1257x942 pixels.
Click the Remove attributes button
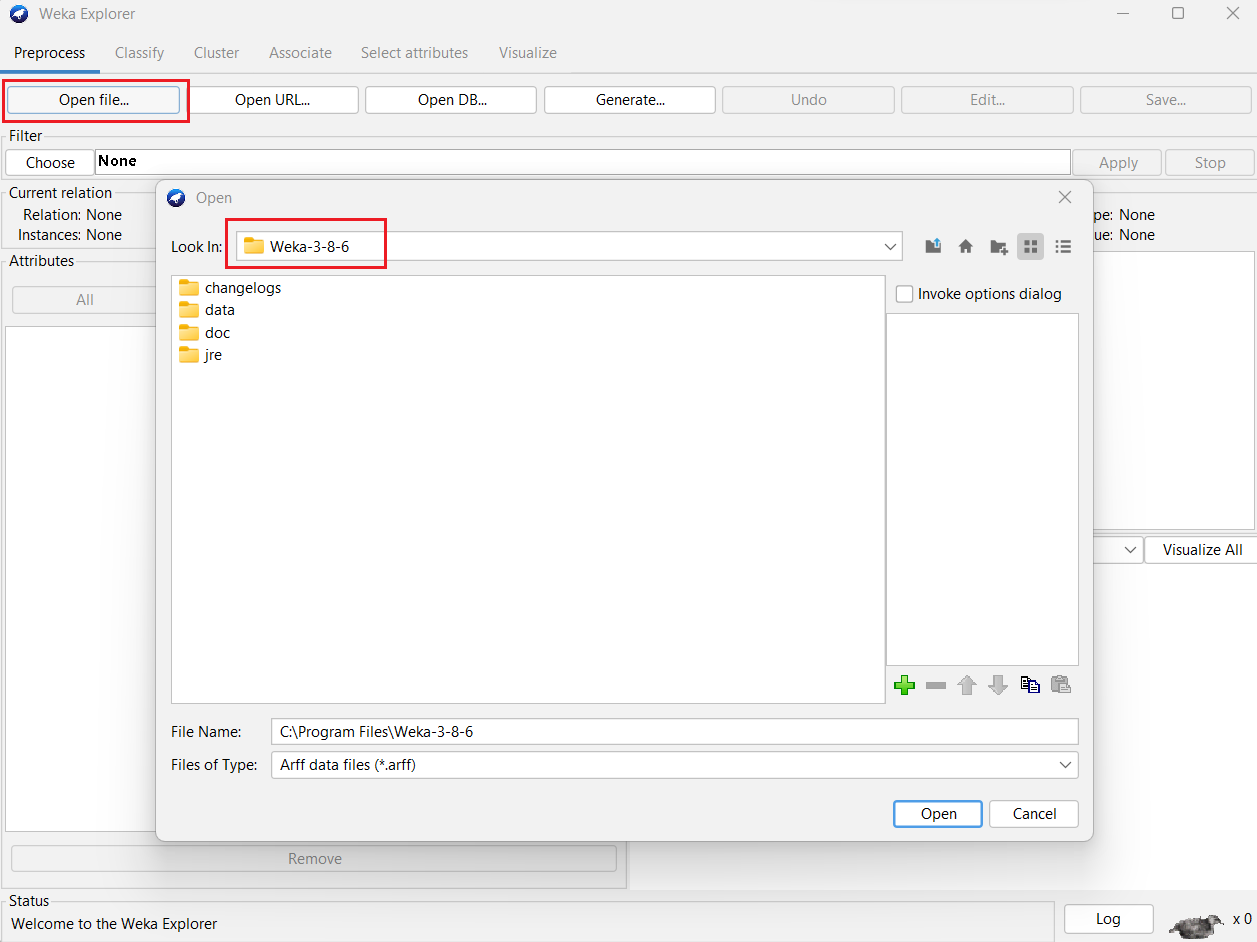pos(314,859)
